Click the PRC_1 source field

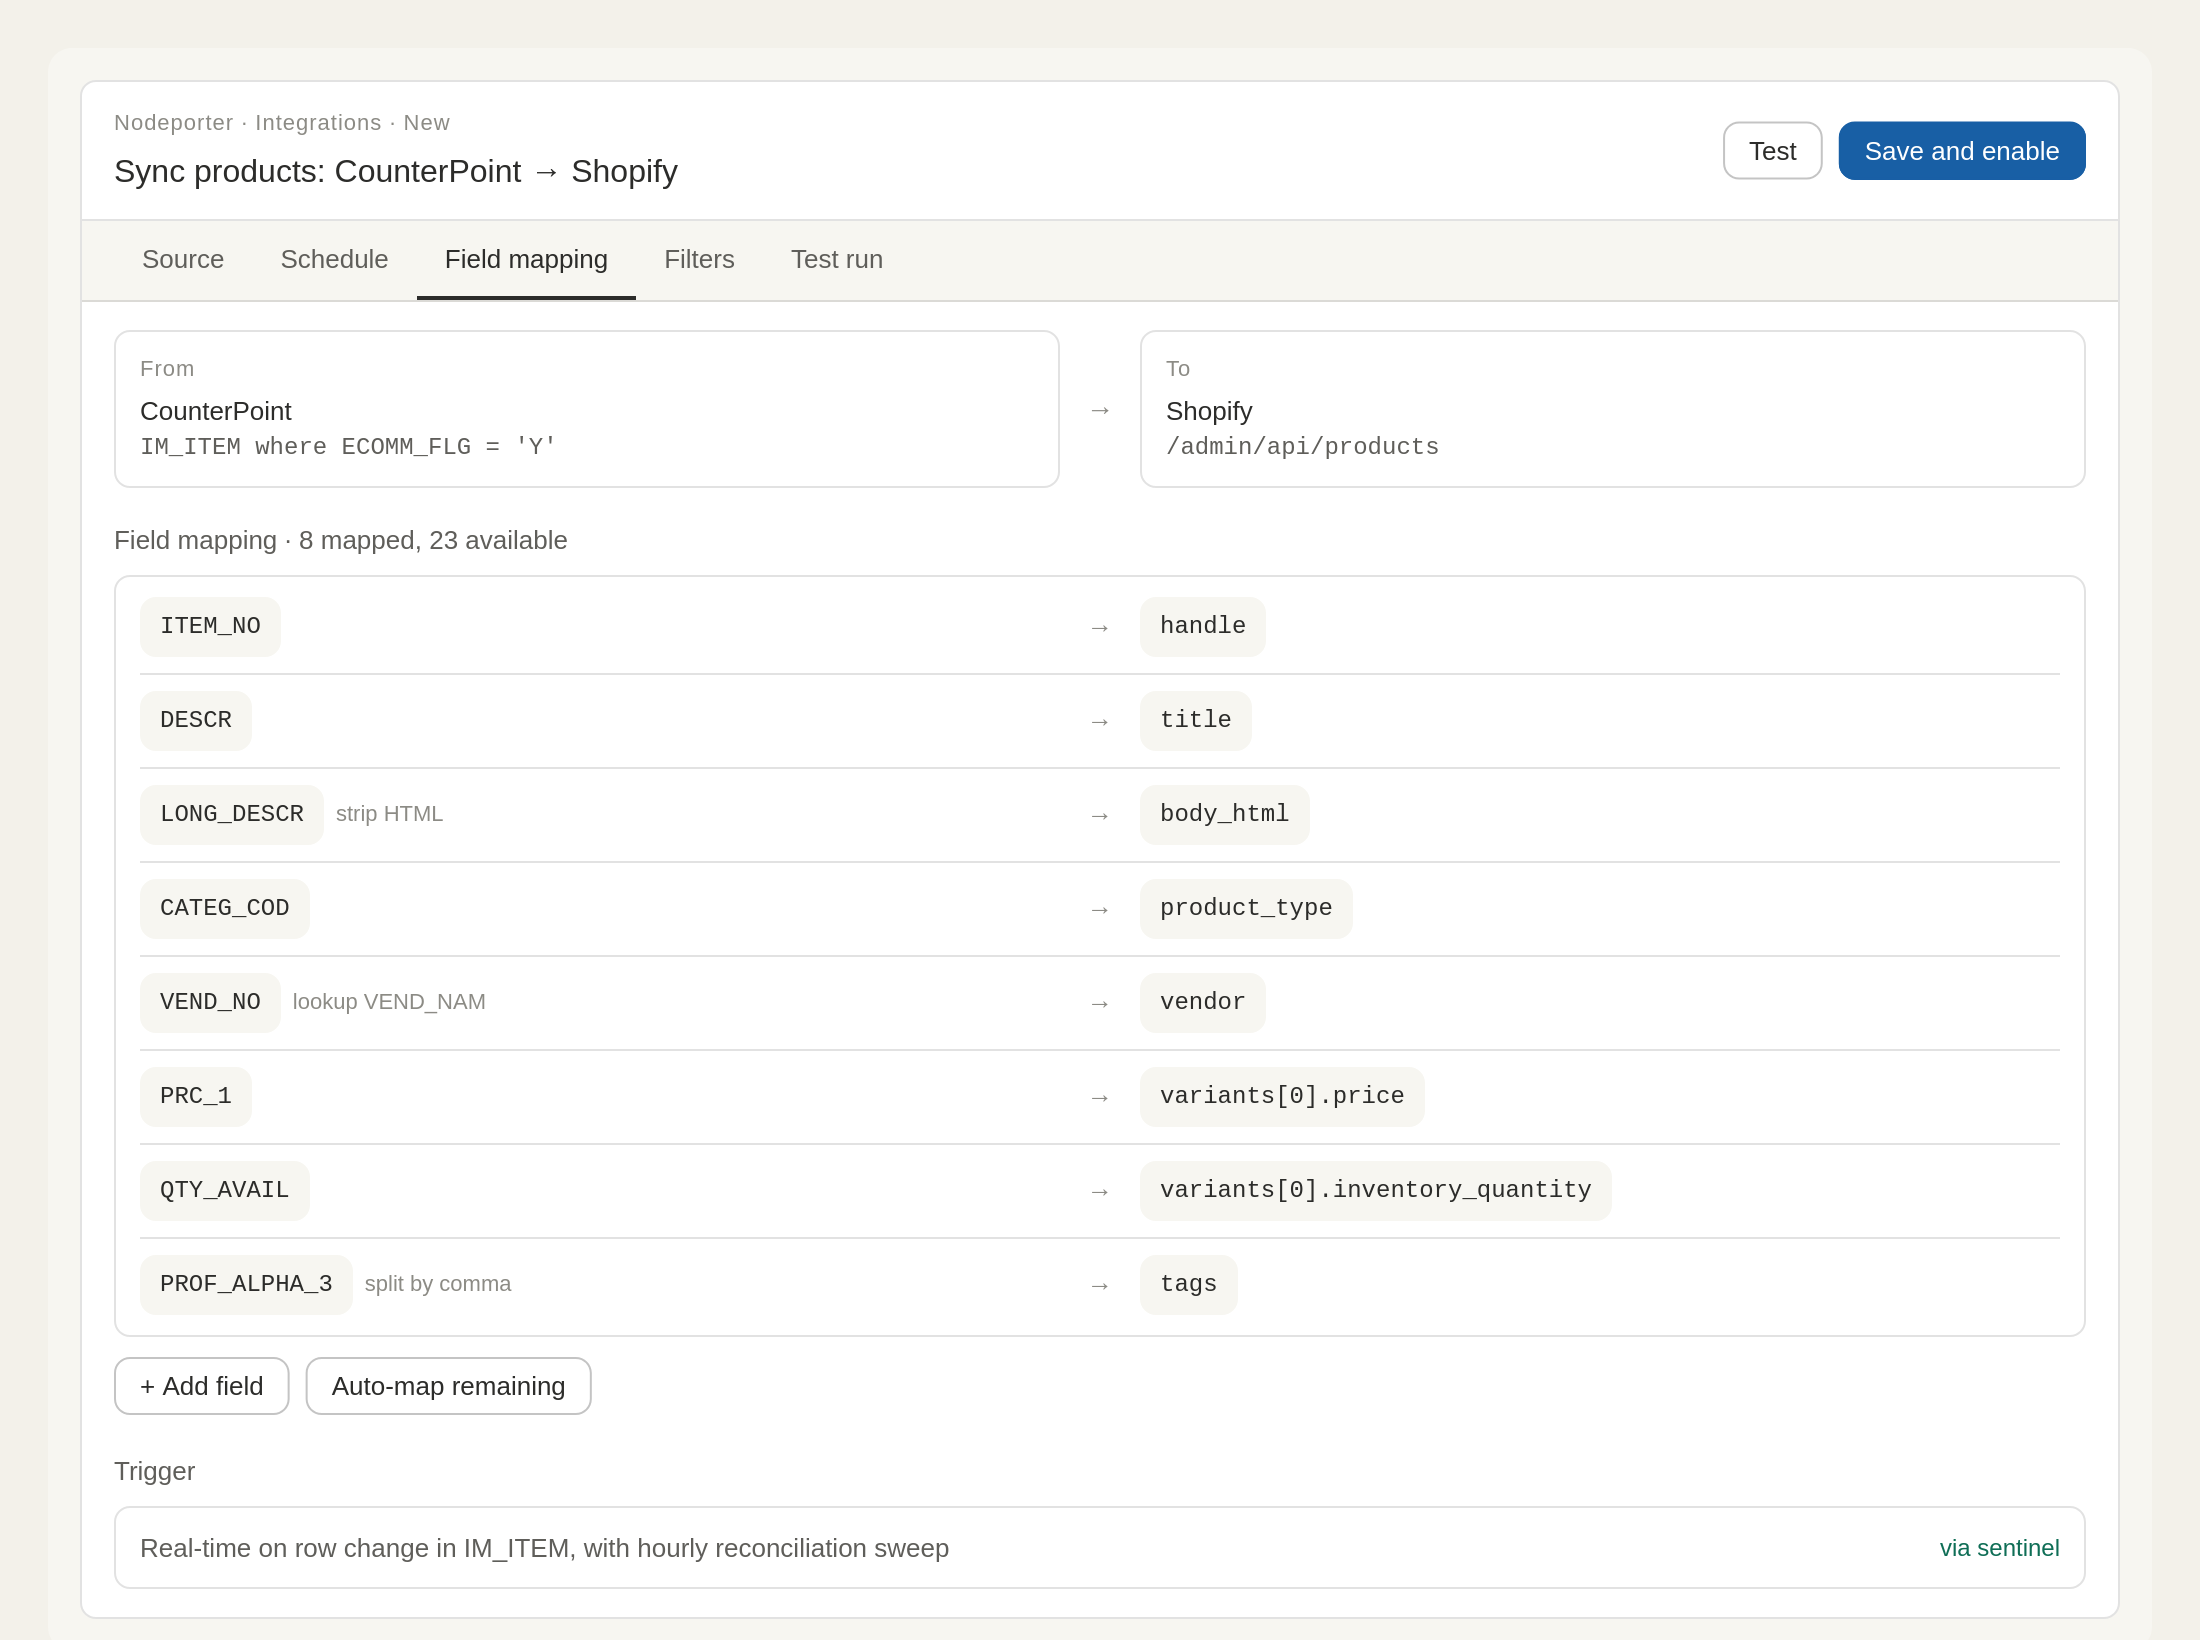point(196,1096)
